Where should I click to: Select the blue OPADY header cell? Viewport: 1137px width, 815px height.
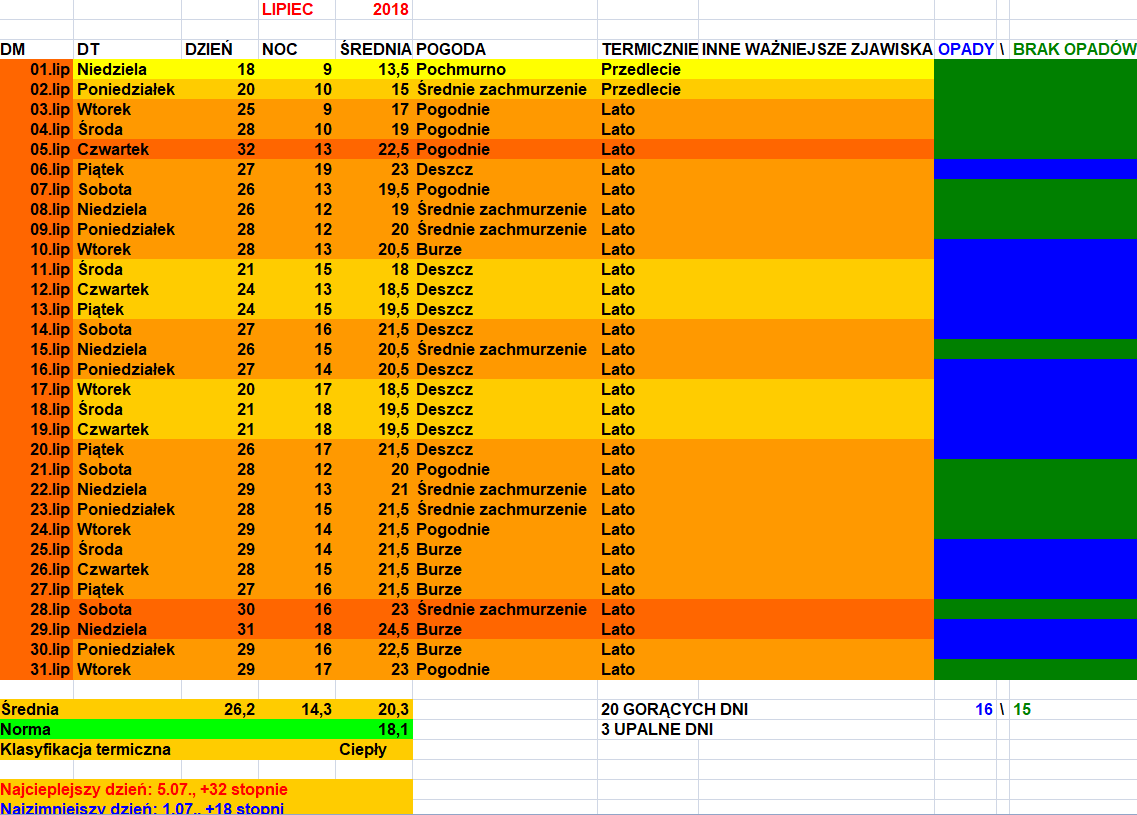coord(965,49)
